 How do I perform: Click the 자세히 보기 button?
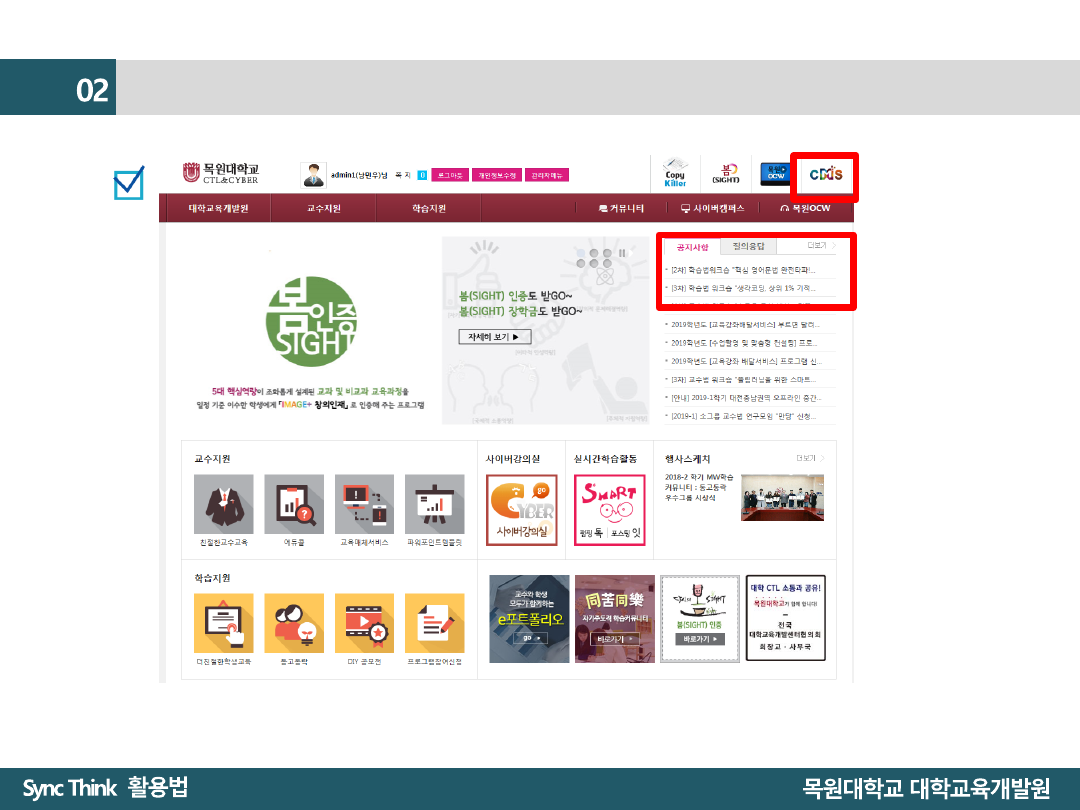click(x=494, y=337)
